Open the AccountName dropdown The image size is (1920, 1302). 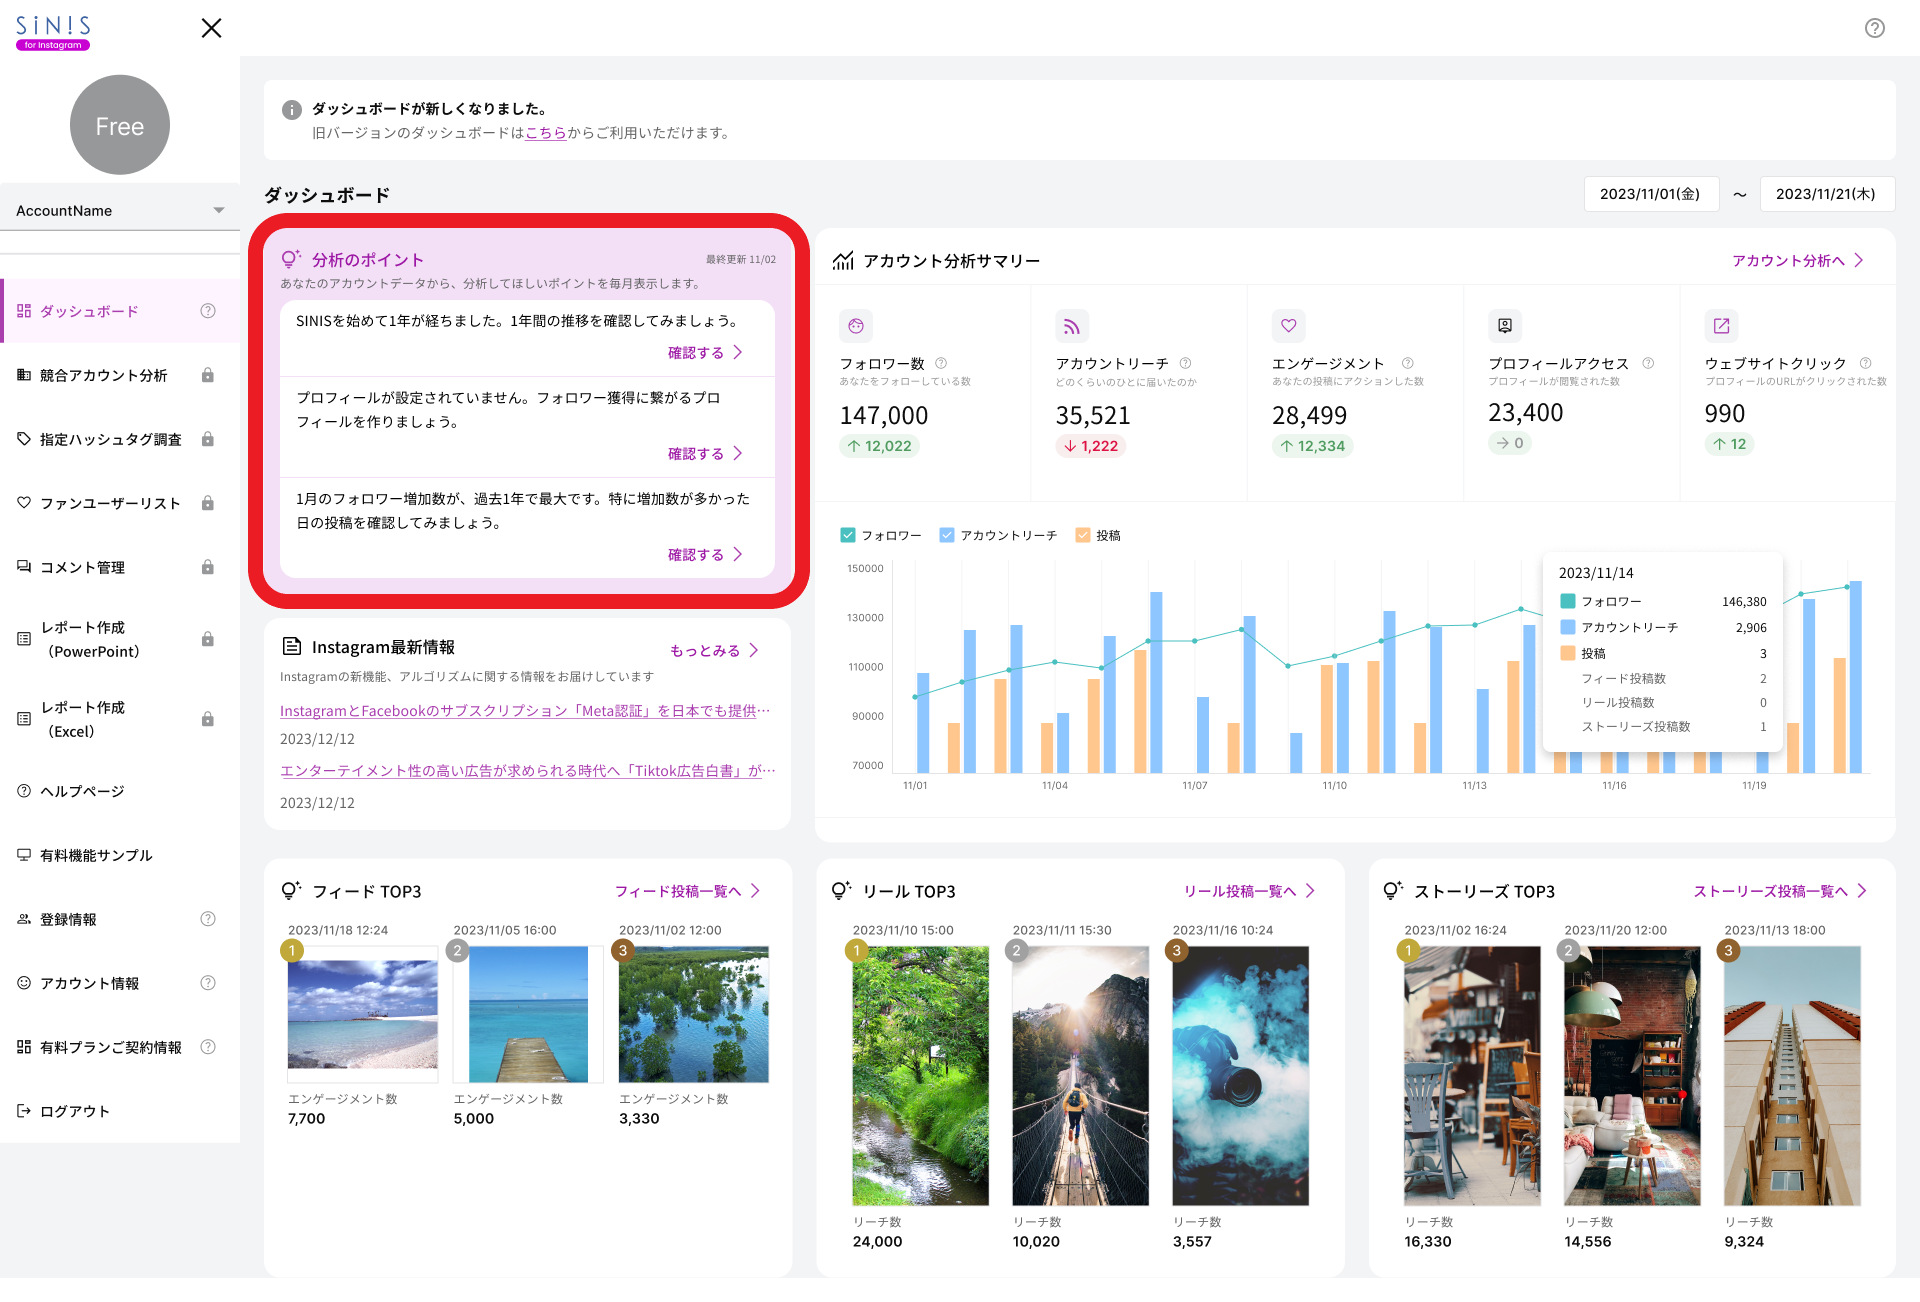[x=120, y=210]
